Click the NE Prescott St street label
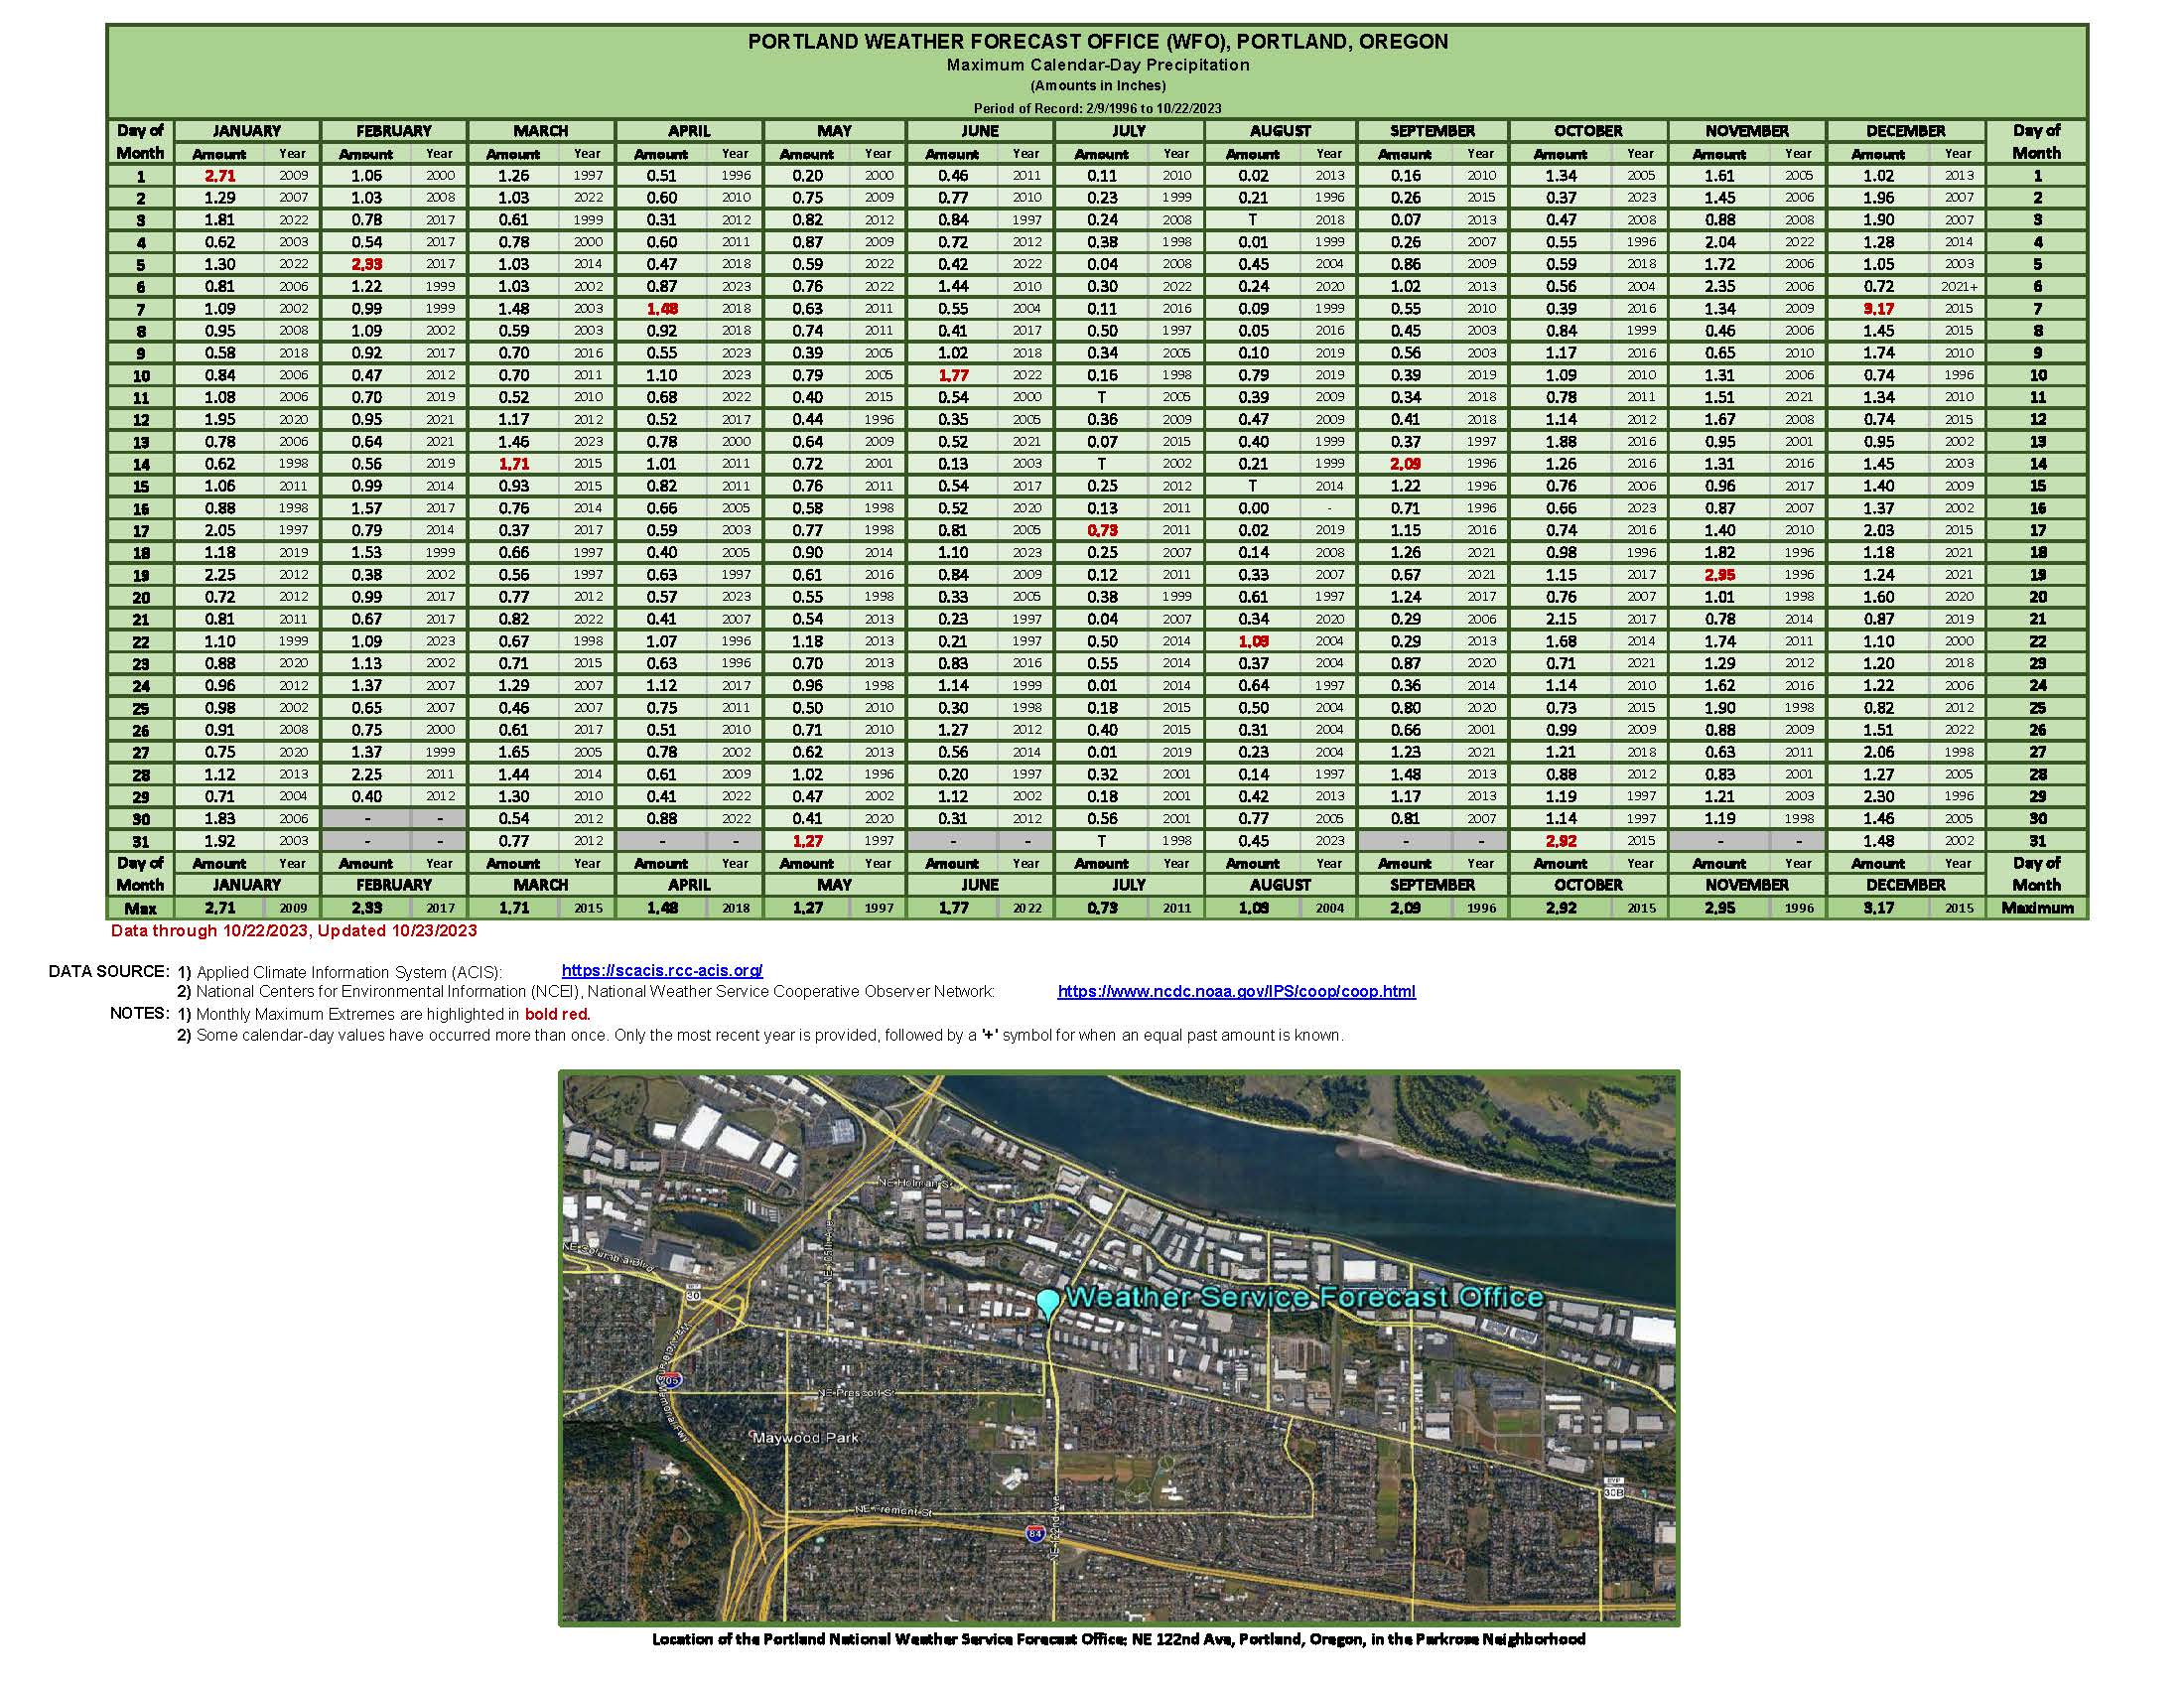2184x1688 pixels. pos(857,1392)
